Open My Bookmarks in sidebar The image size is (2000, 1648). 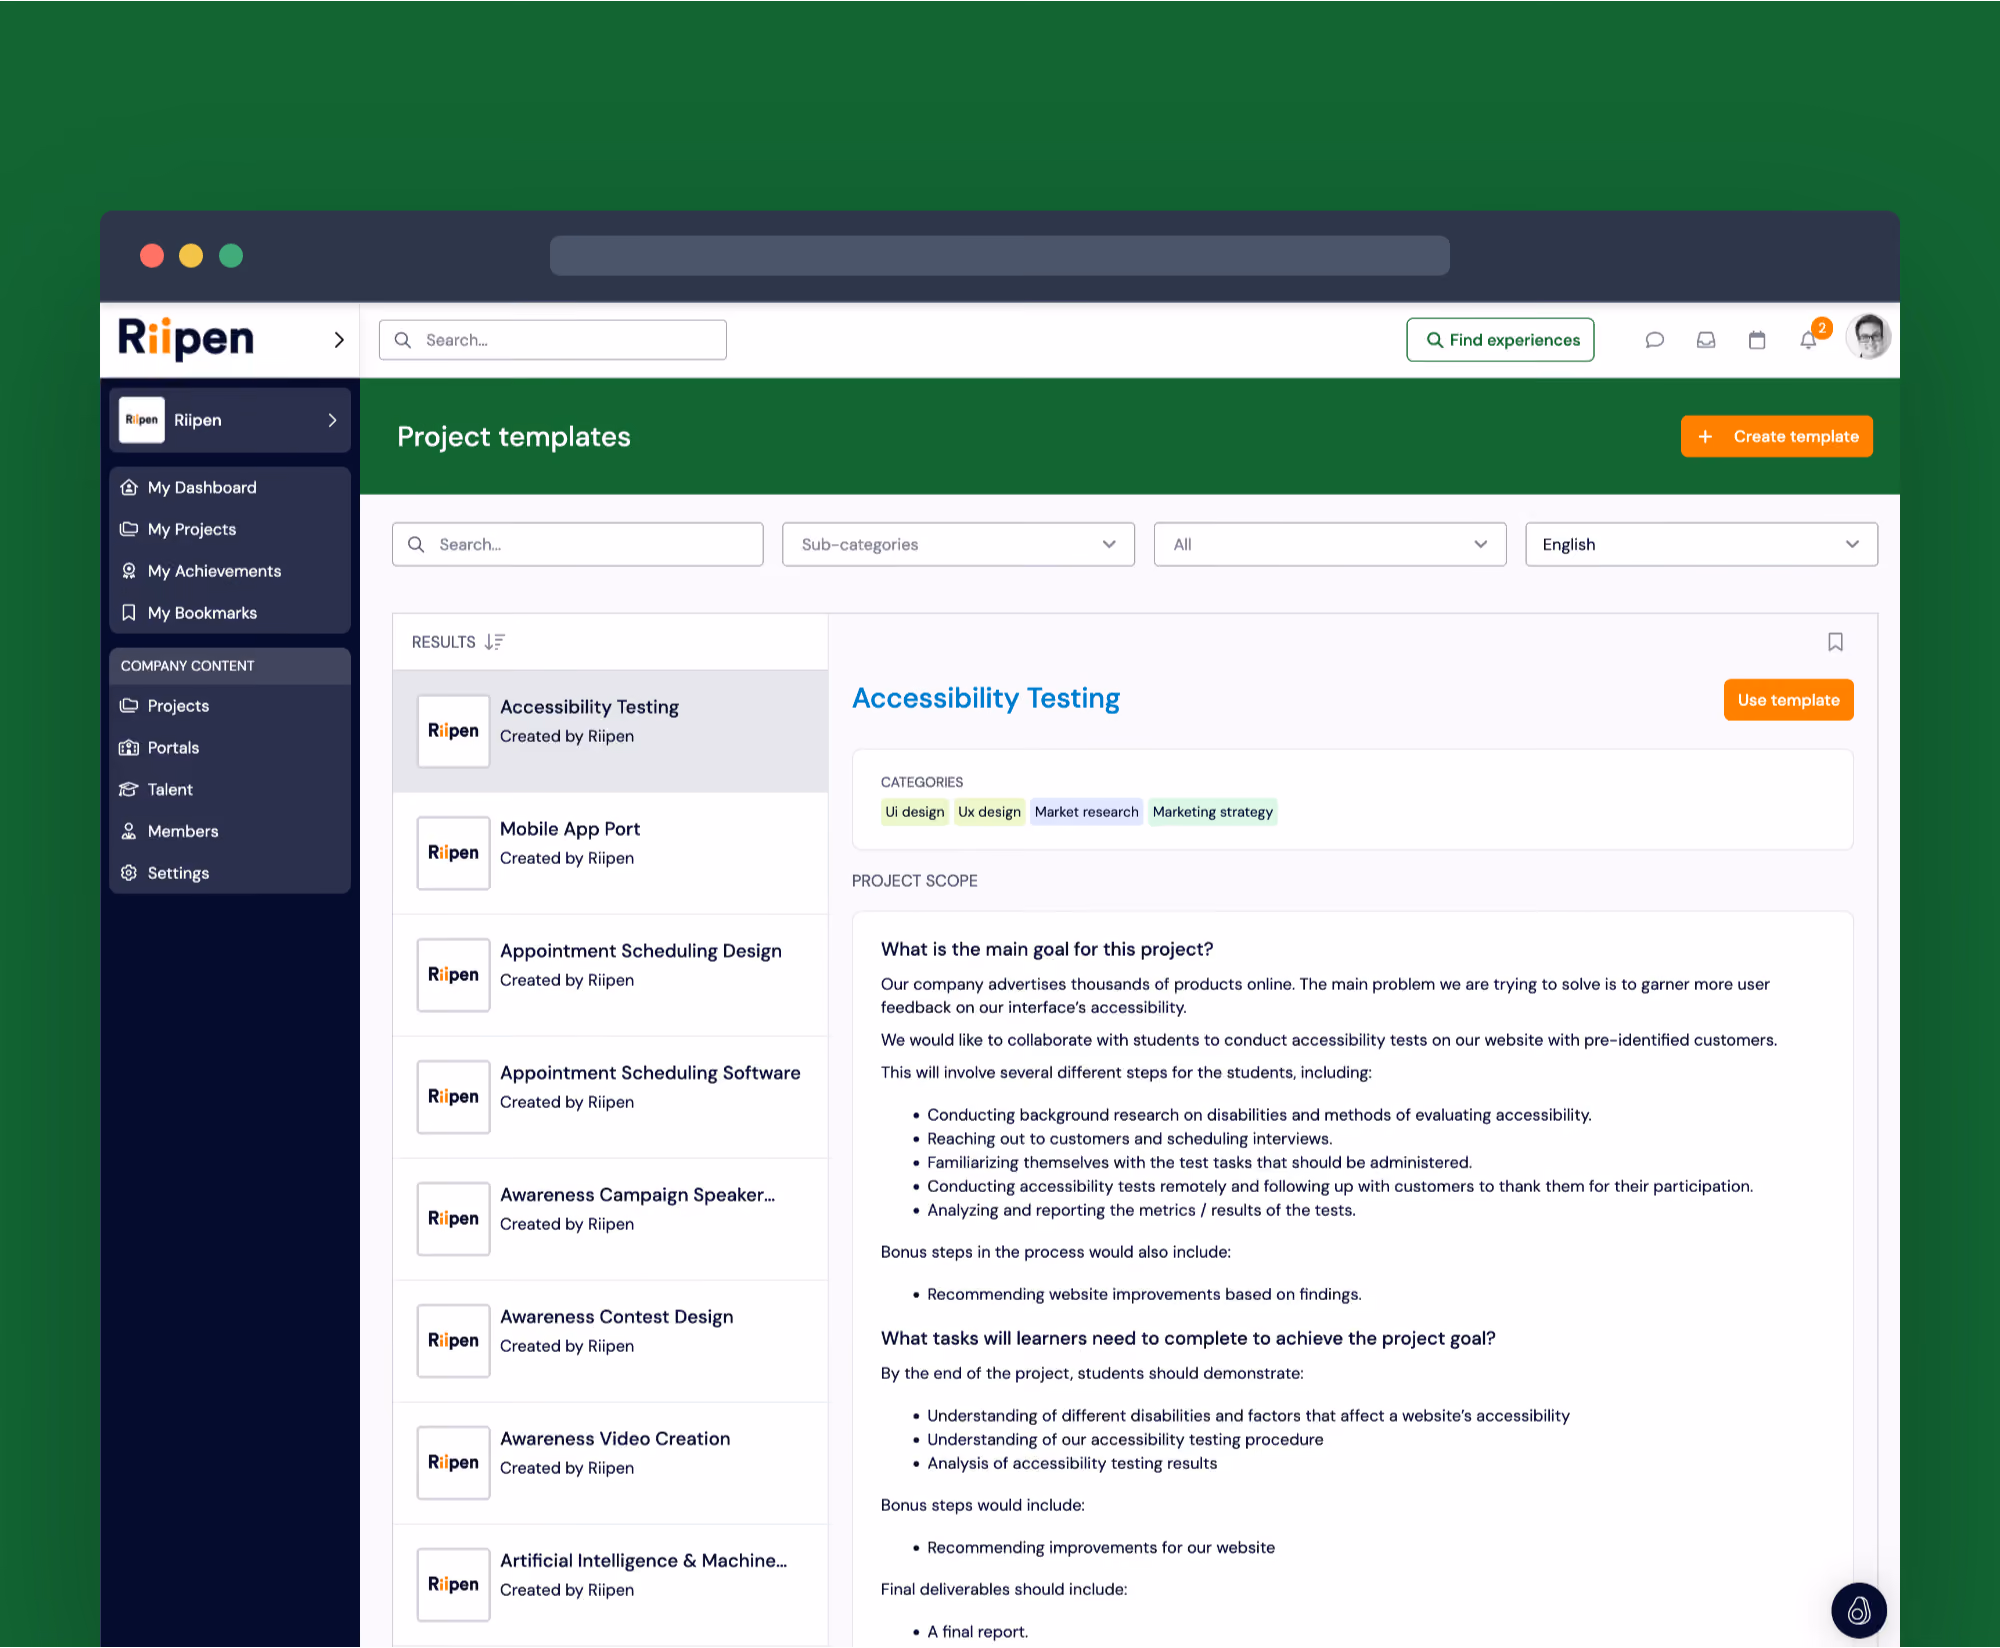230,614
